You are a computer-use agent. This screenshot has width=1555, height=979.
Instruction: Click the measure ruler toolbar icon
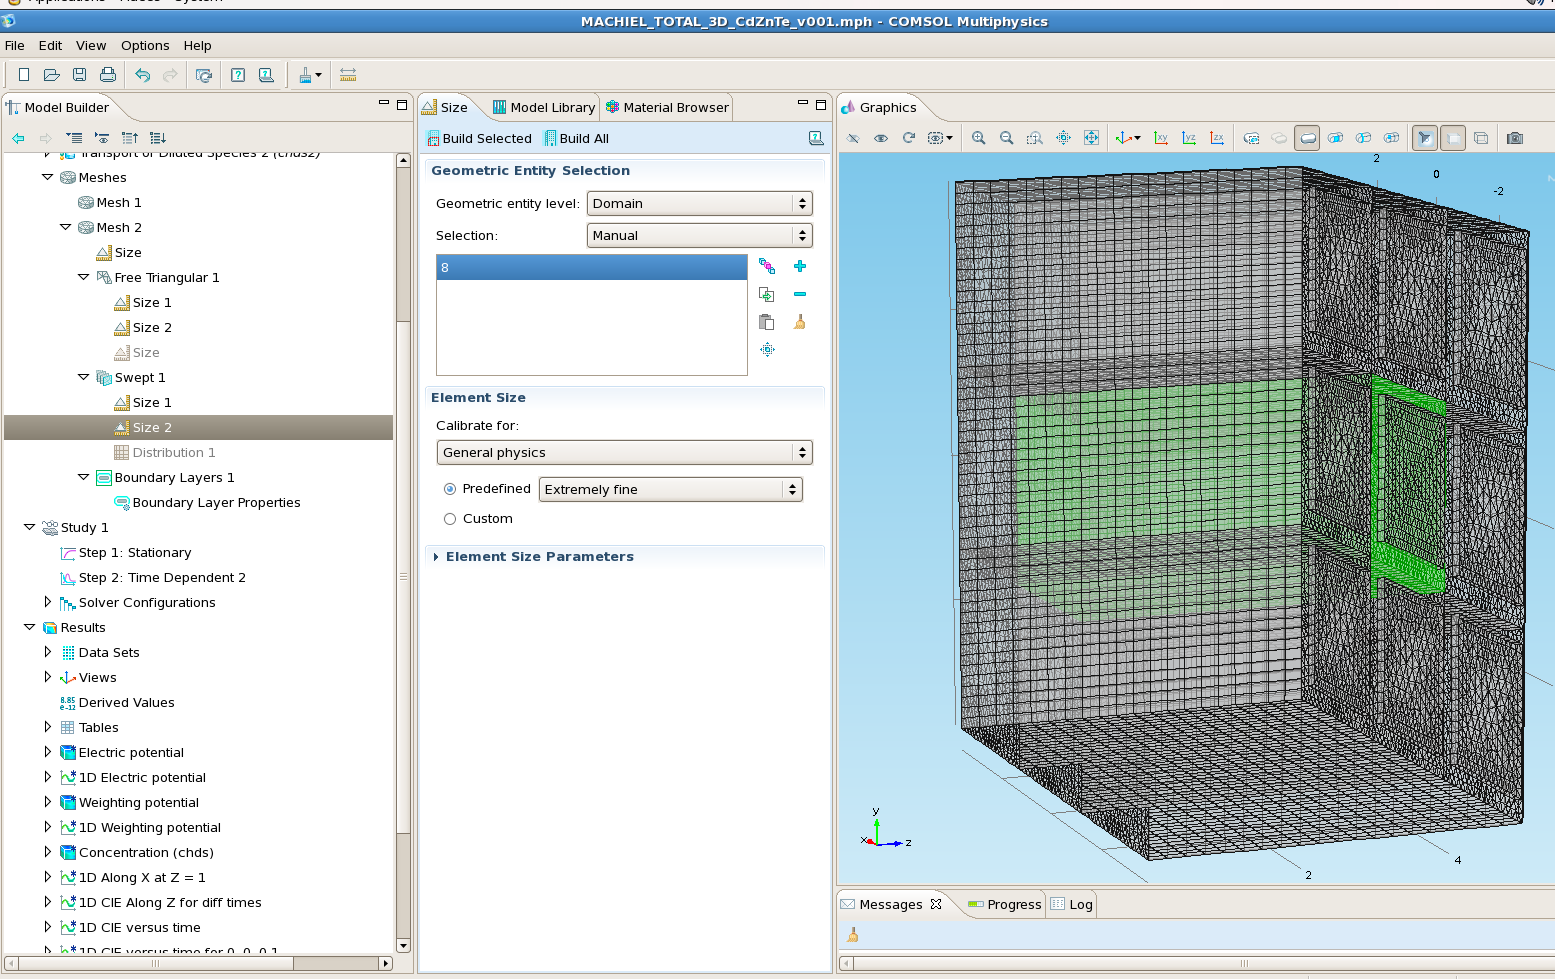(348, 75)
